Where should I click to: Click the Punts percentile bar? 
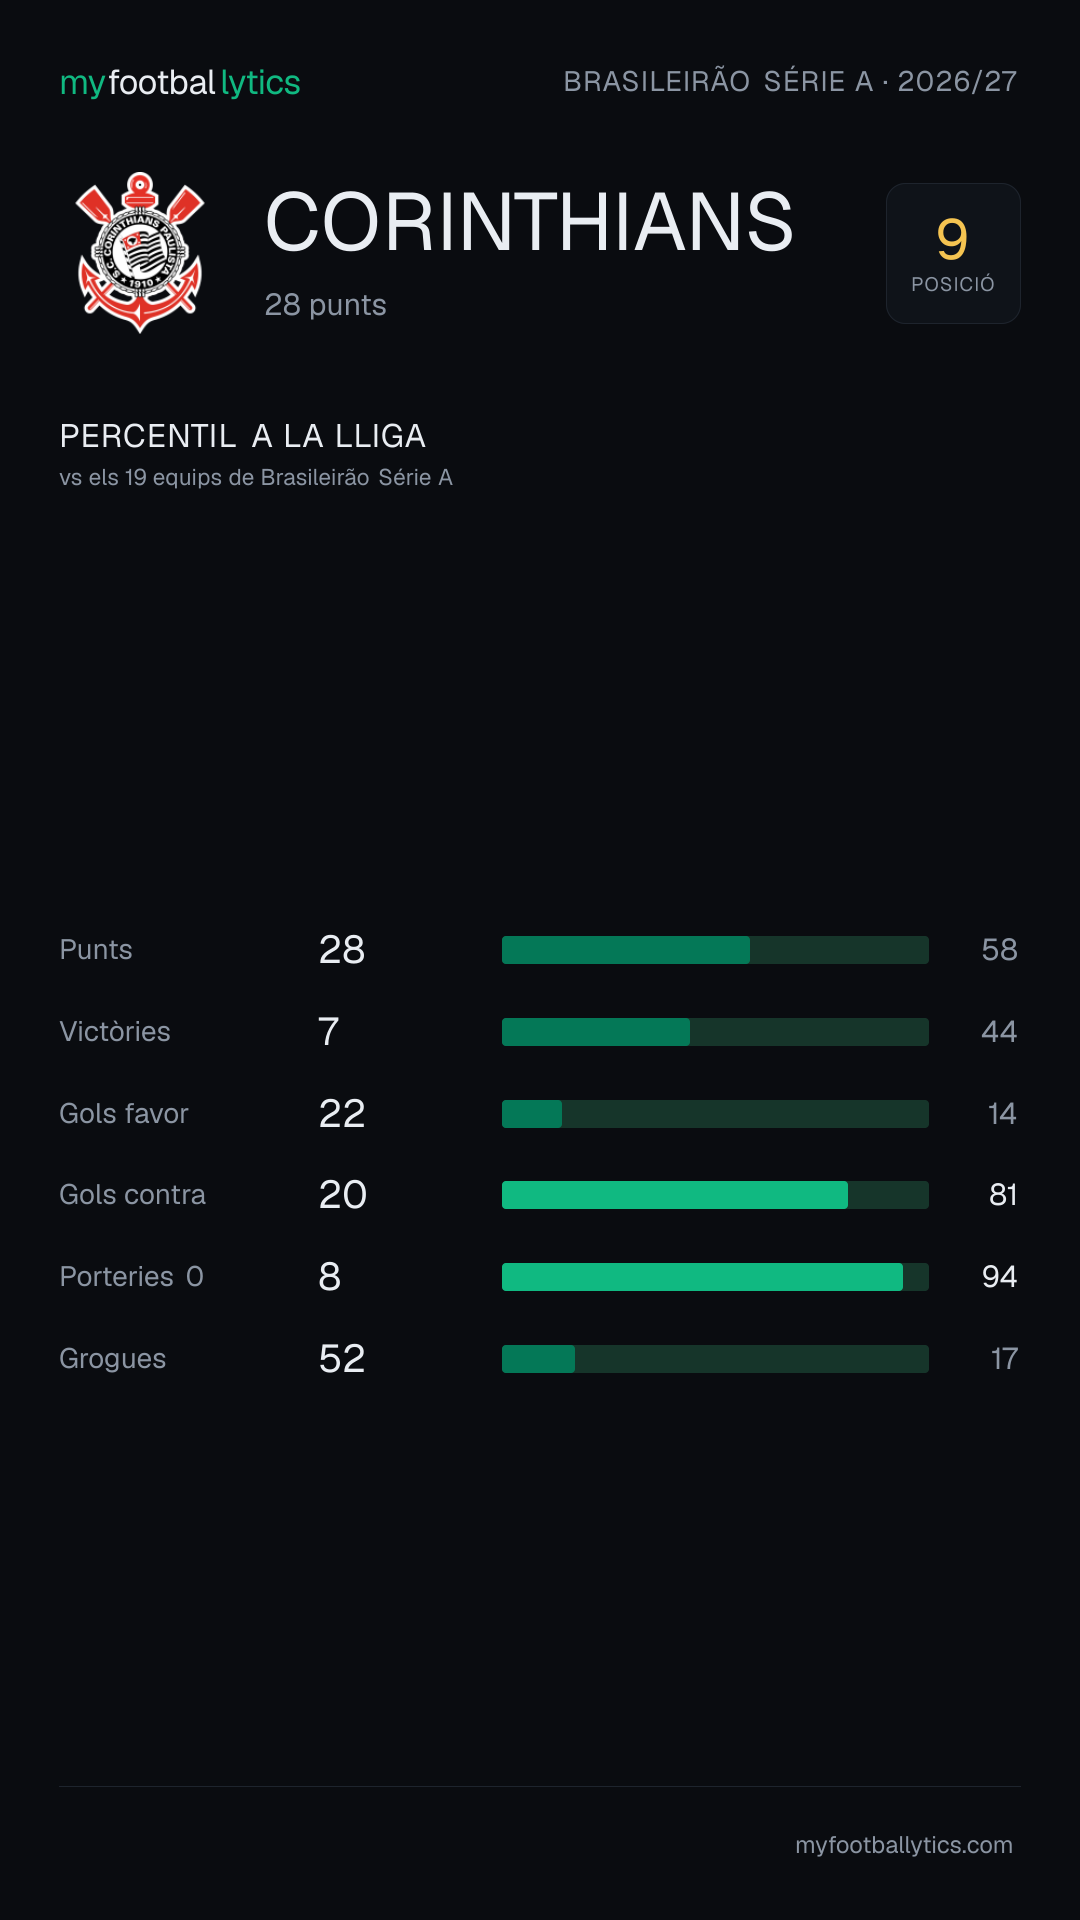click(x=715, y=950)
